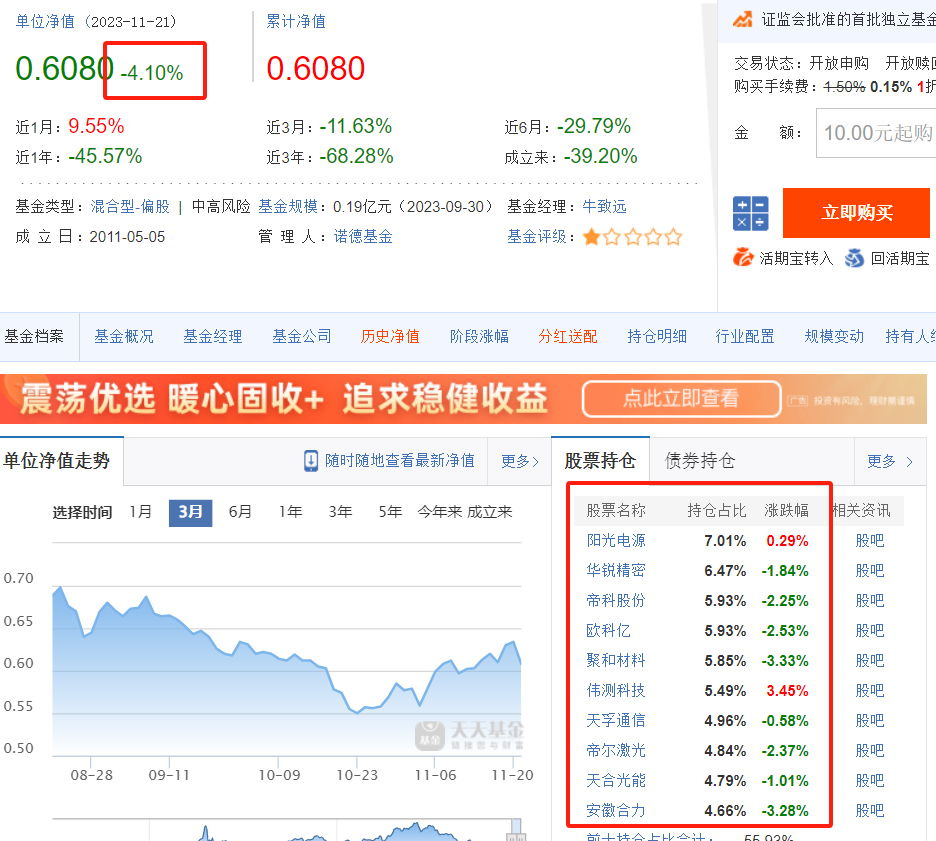The width and height of the screenshot is (936, 841).
Task: Select the 5年 chart range
Action: coord(390,512)
